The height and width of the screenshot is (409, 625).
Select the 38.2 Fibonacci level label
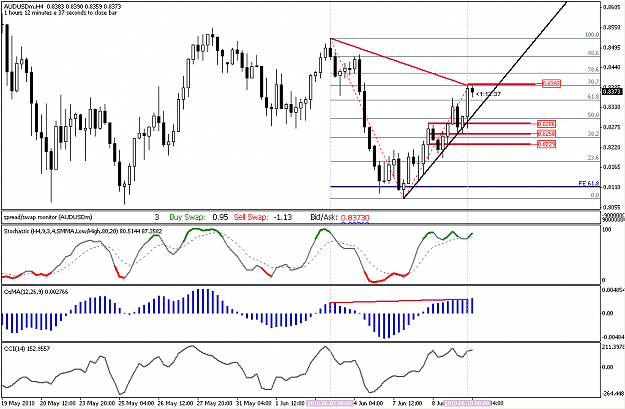pos(593,134)
